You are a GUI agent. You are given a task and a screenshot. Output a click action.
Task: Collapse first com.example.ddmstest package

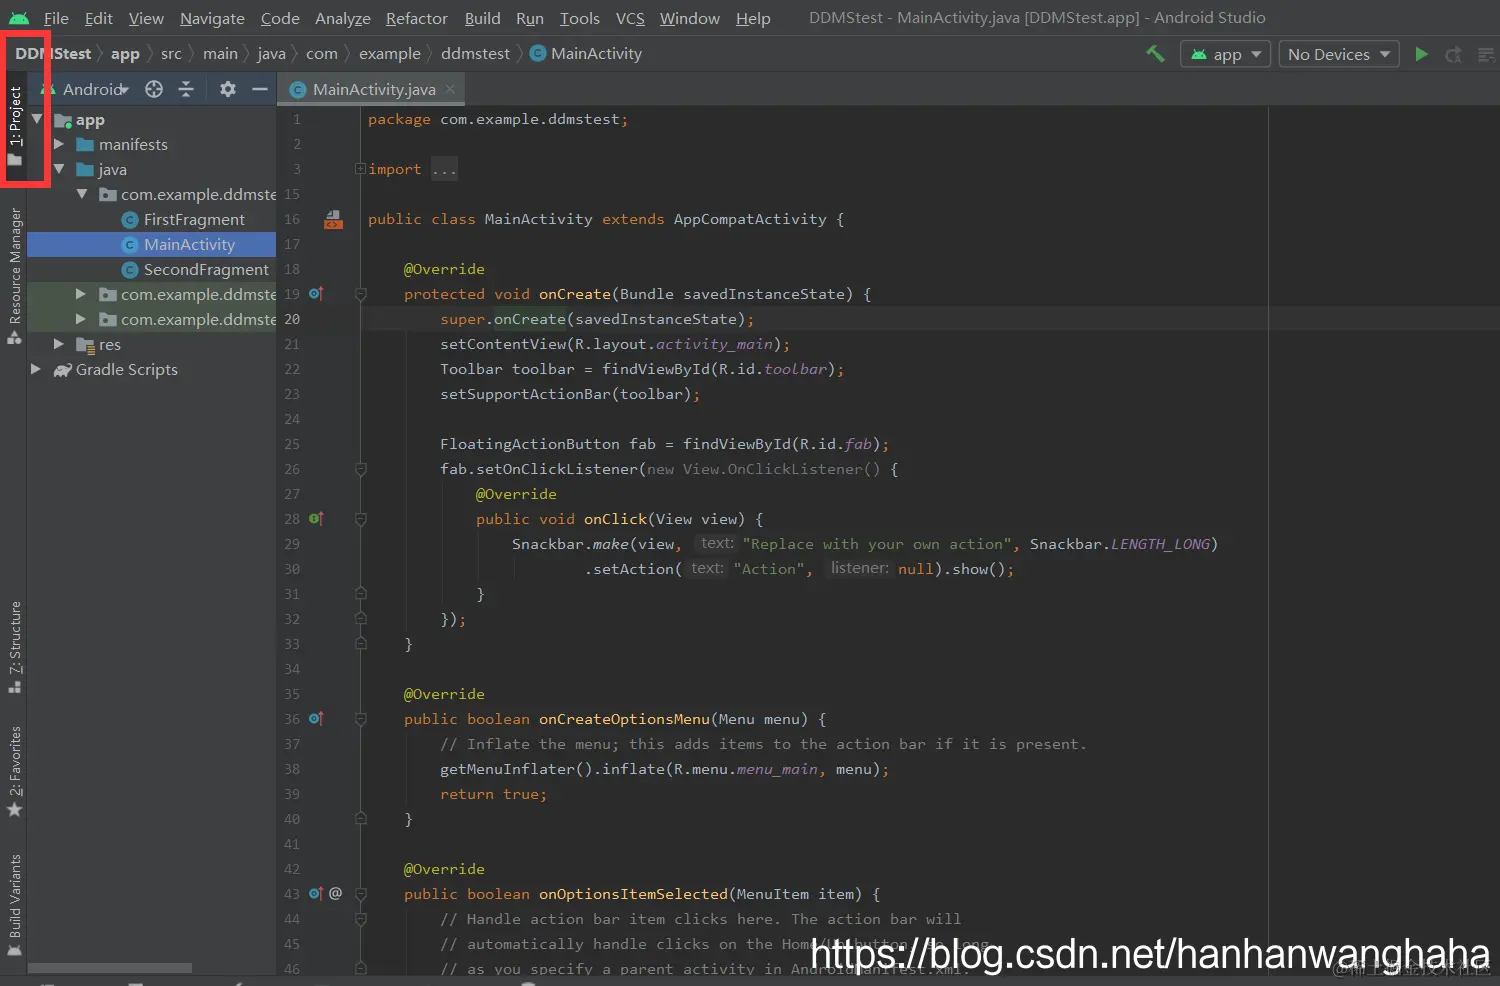[82, 194]
